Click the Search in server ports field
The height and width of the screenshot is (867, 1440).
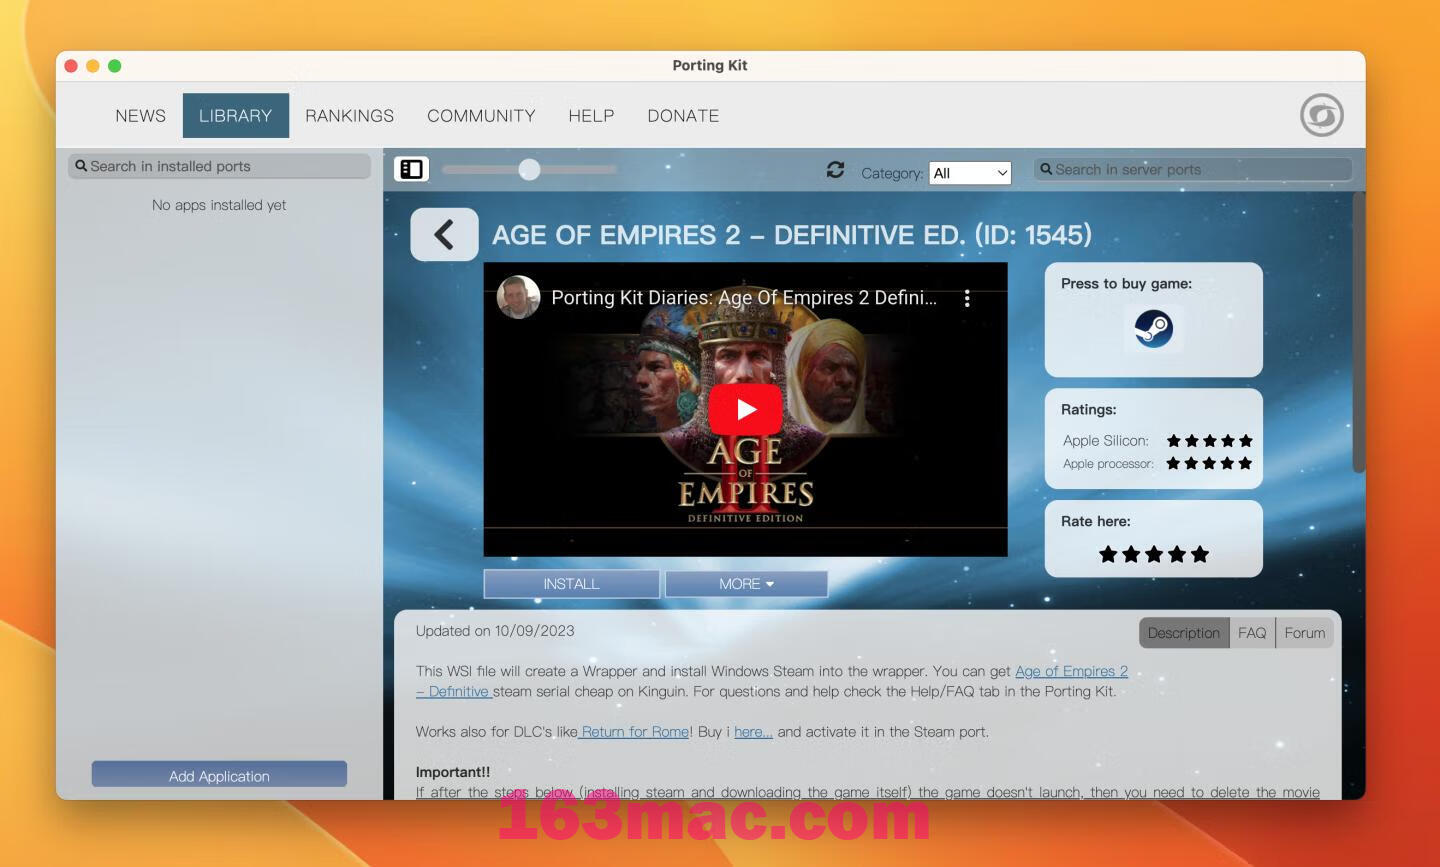point(1192,169)
